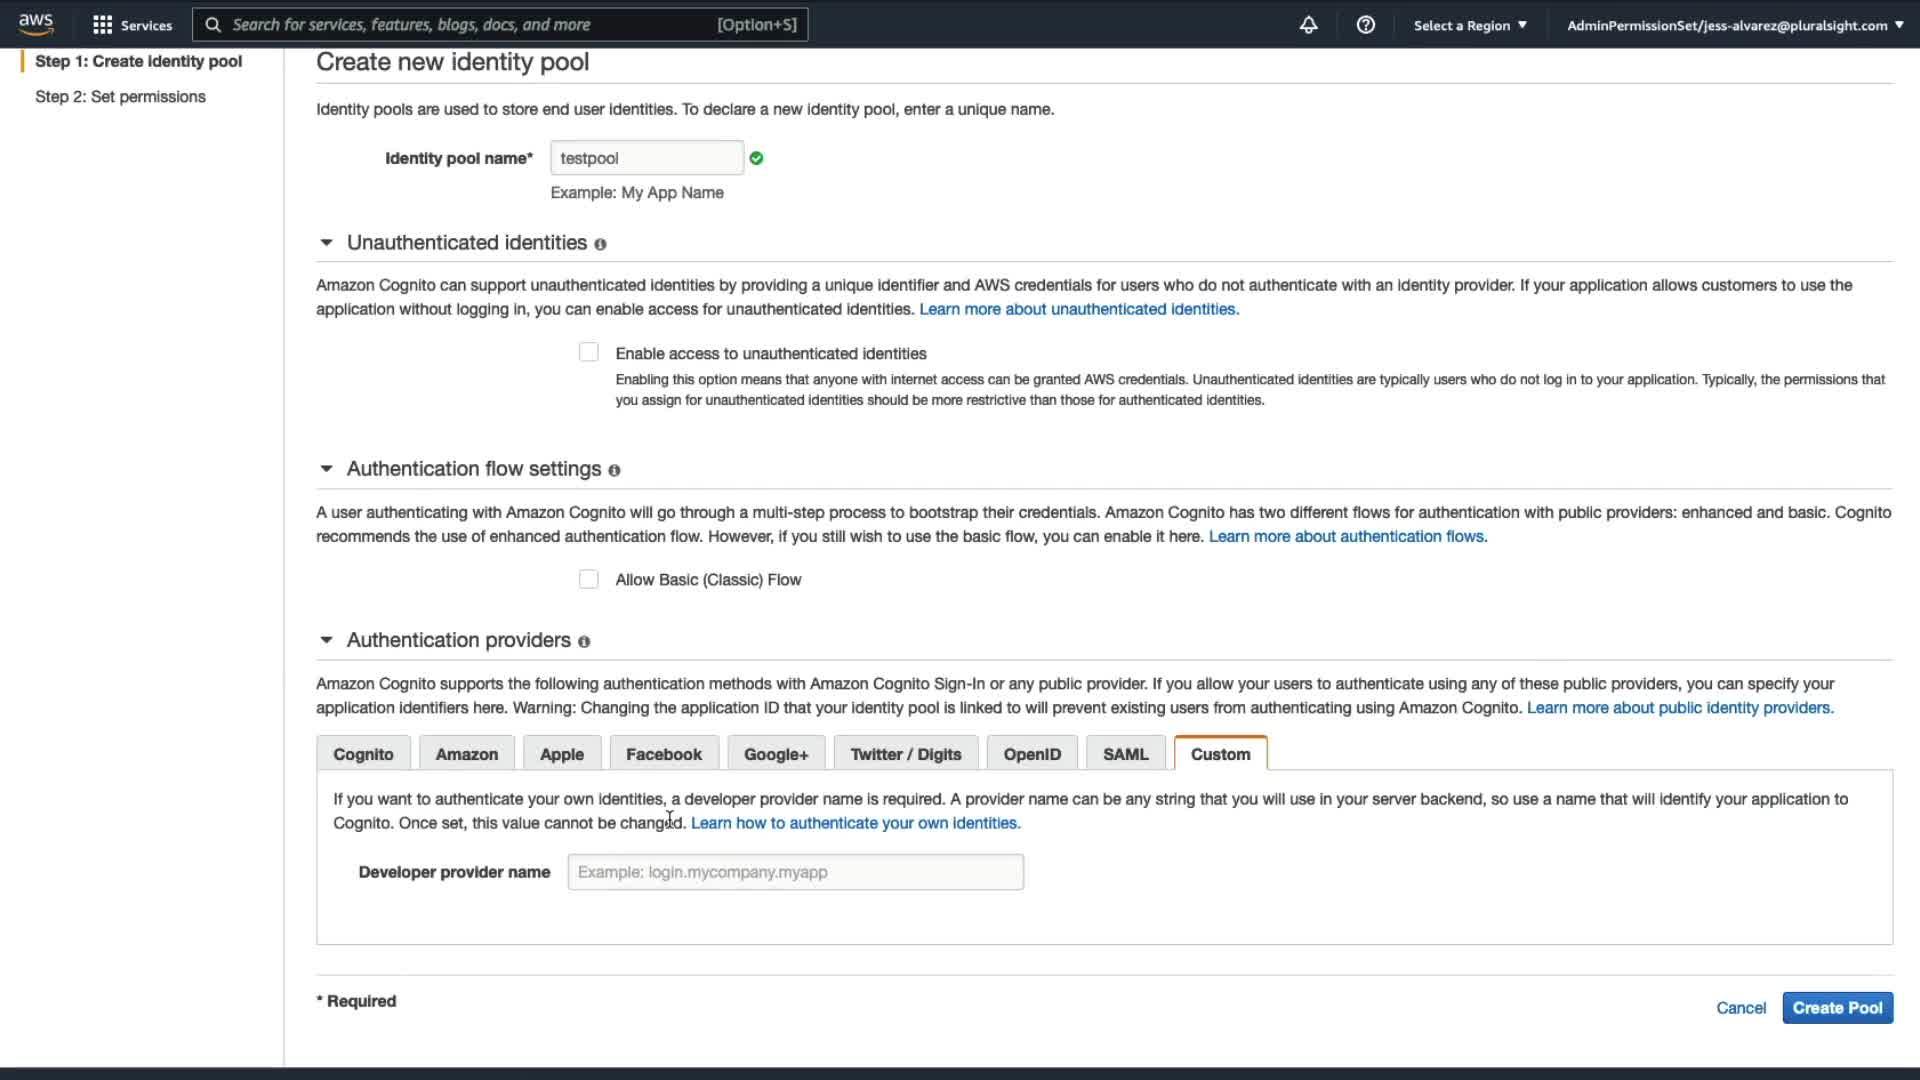1920x1080 pixels.
Task: Click info icon beside Unauthenticated identities
Action: click(x=600, y=244)
